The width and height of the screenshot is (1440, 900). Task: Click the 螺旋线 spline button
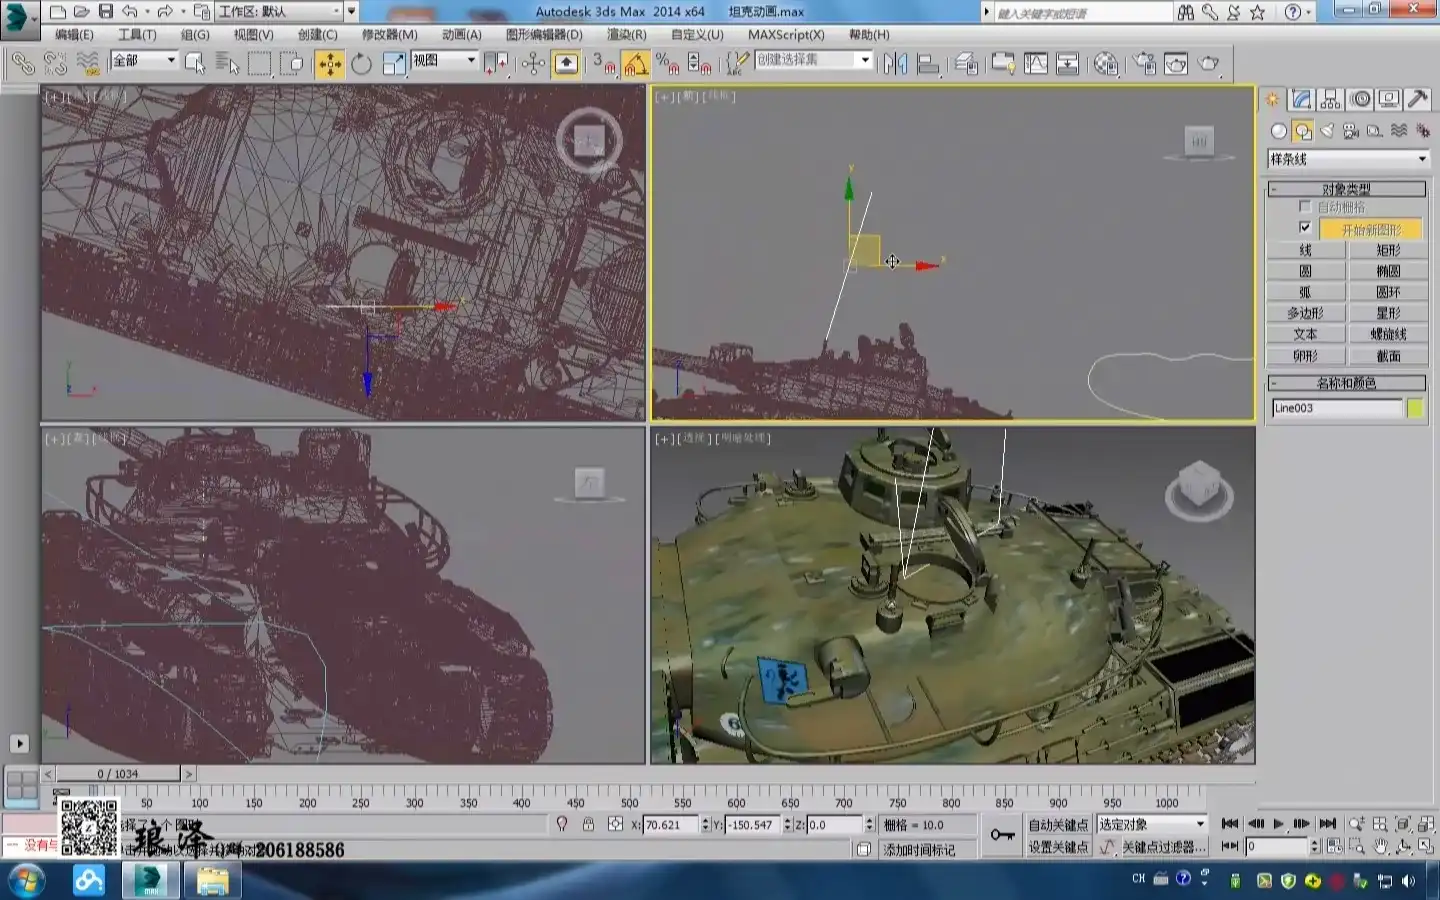coord(1390,334)
